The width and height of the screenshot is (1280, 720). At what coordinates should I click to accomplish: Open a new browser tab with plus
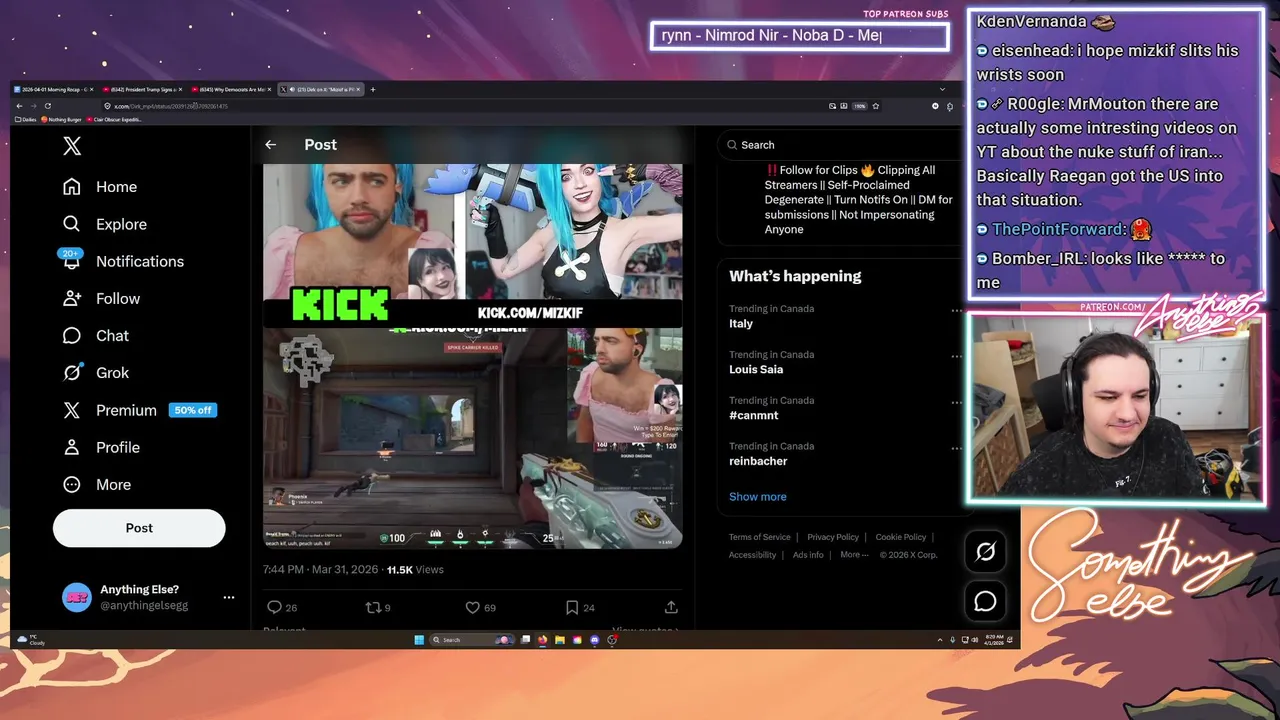click(373, 90)
